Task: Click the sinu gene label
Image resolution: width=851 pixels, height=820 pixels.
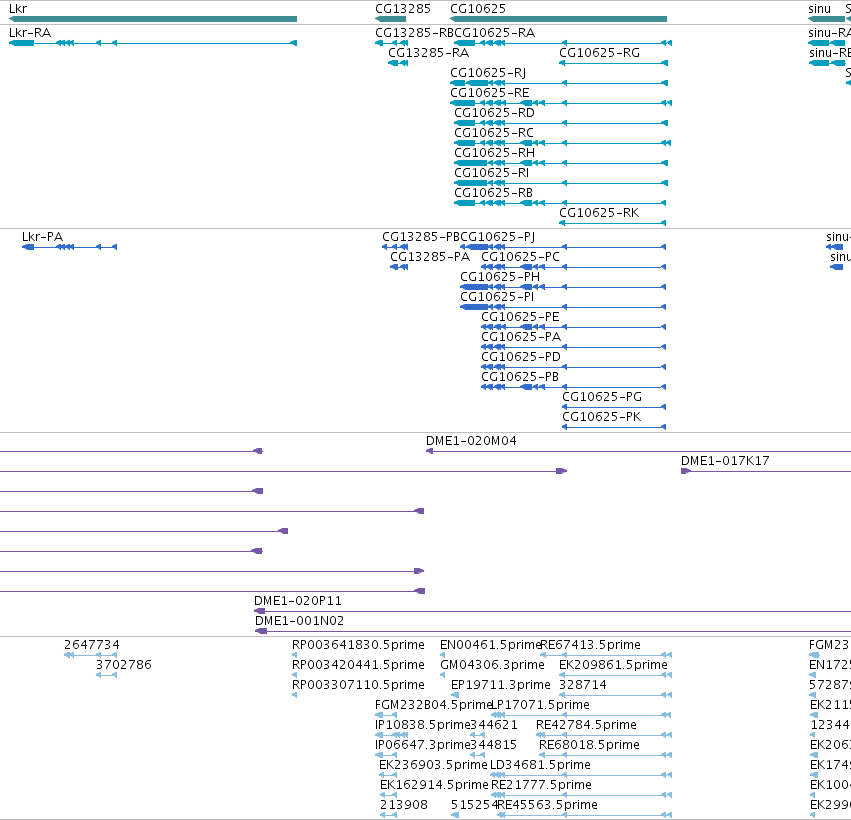Action: pyautogui.click(x=820, y=9)
